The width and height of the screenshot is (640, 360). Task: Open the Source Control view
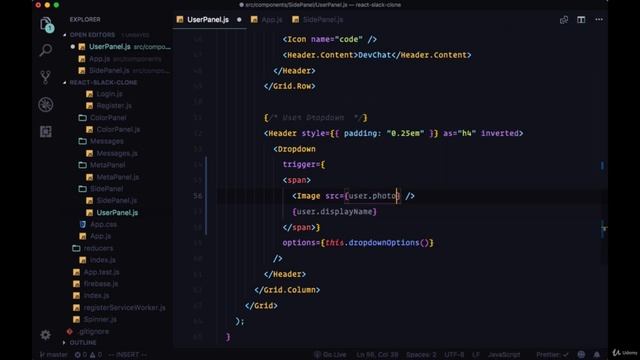[46, 77]
